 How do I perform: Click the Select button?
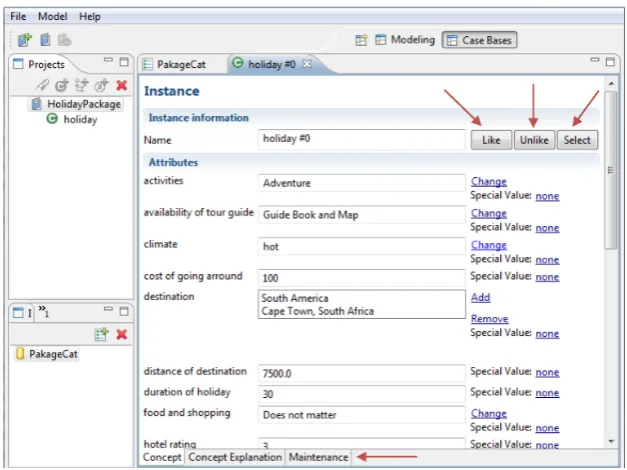click(x=577, y=140)
